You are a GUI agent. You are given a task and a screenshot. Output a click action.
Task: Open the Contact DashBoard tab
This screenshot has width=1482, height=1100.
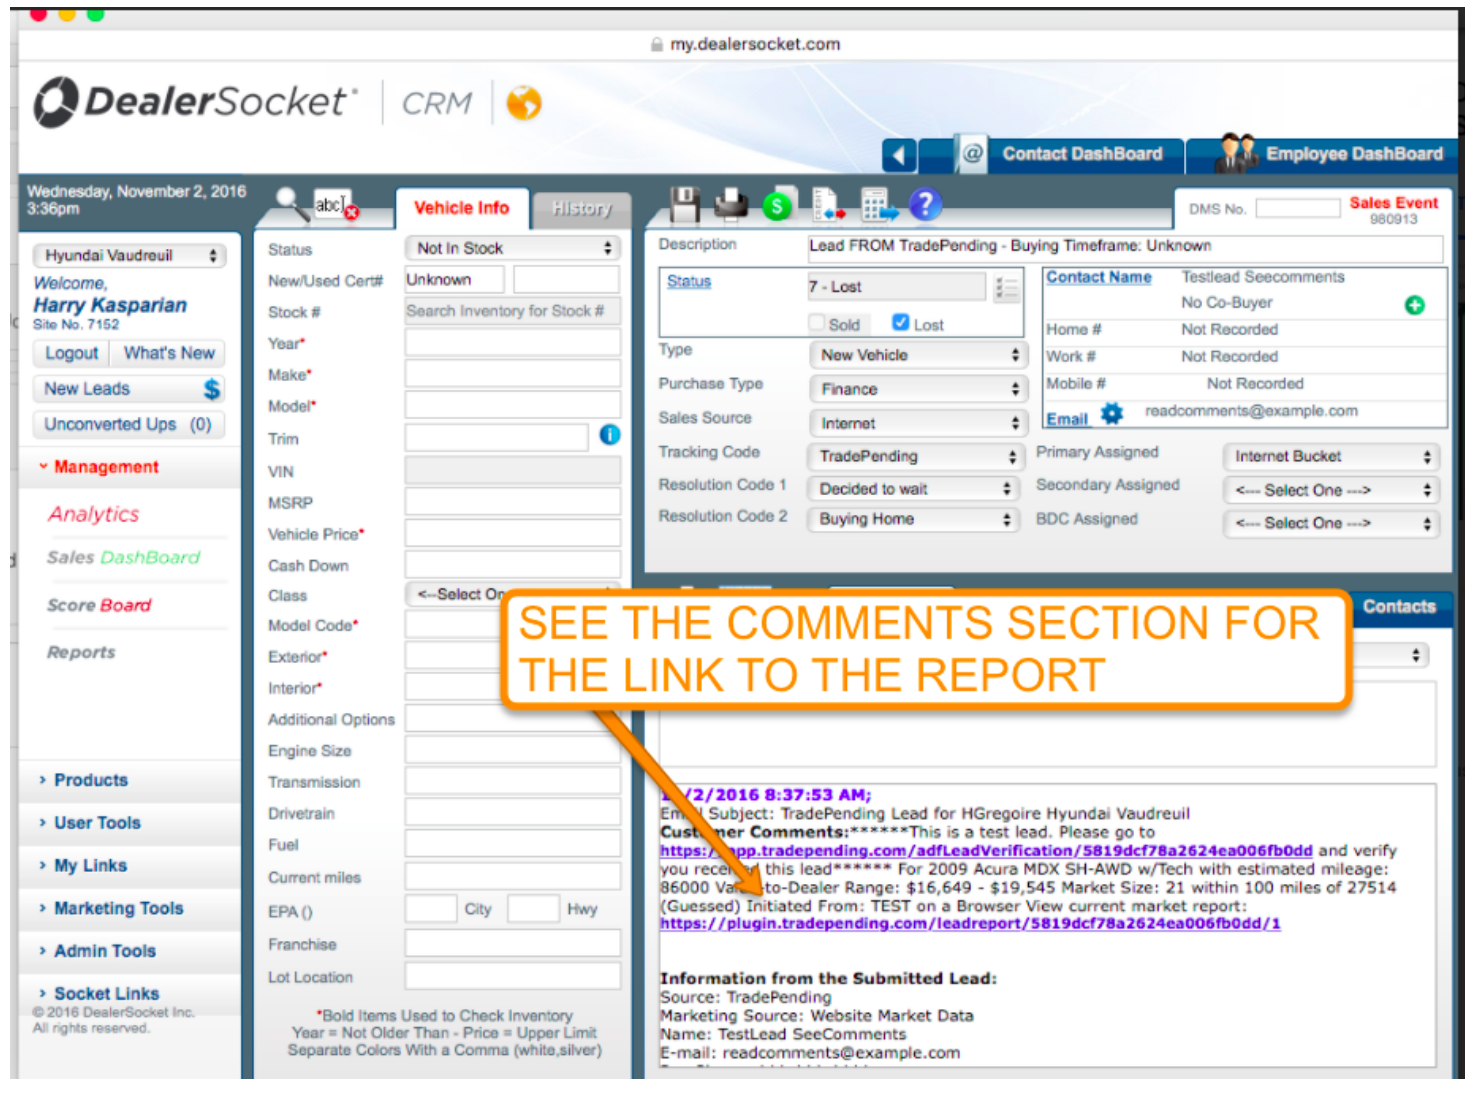(1082, 154)
